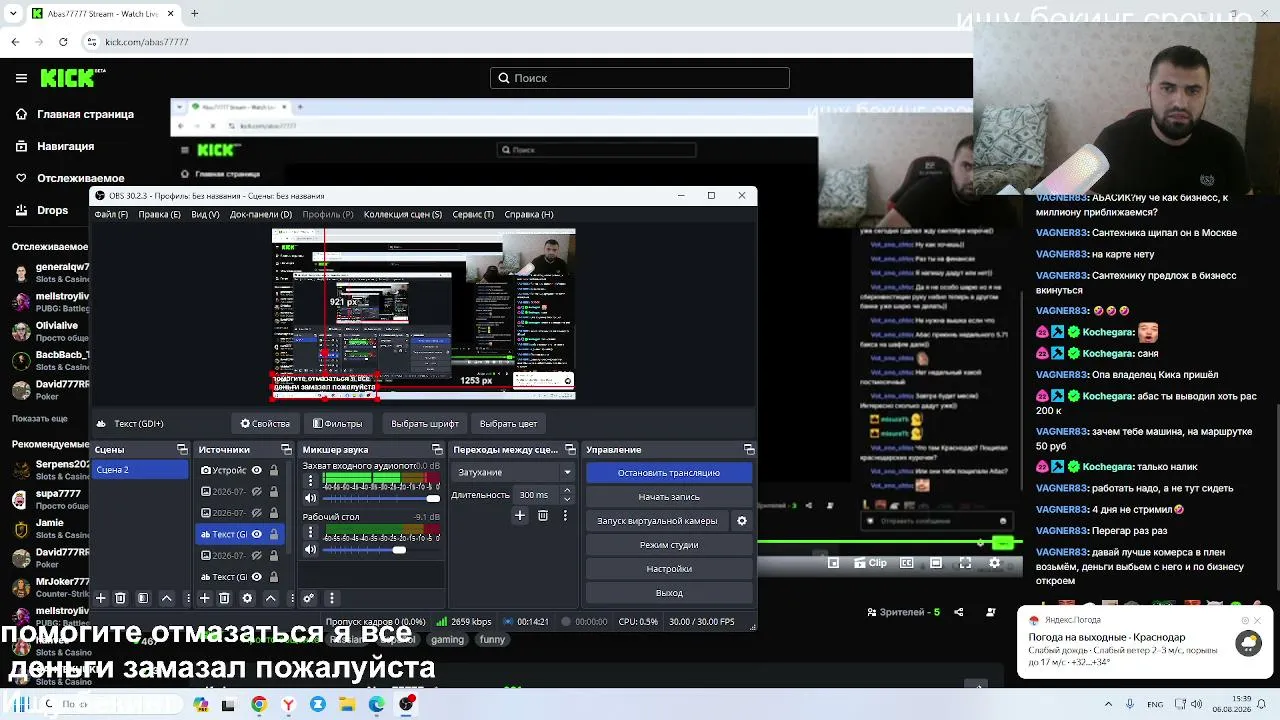Open the Файл (F) menu in OBS
Screen dimensions: 1280x720
pyautogui.click(x=111, y=214)
